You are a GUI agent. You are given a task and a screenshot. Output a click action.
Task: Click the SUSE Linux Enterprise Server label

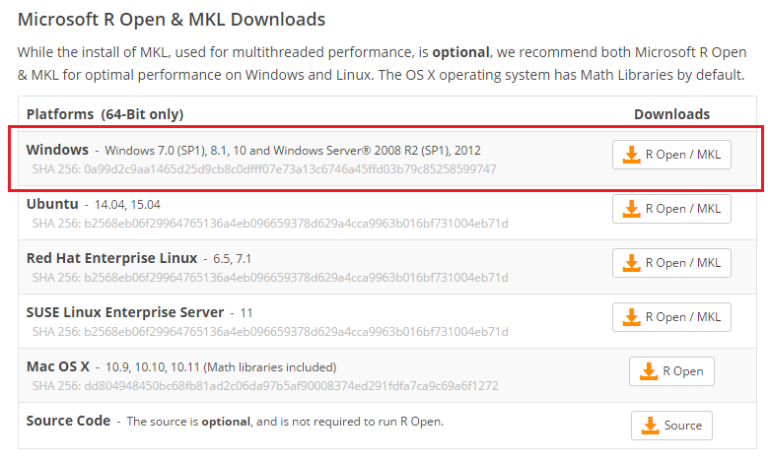[x=125, y=312]
